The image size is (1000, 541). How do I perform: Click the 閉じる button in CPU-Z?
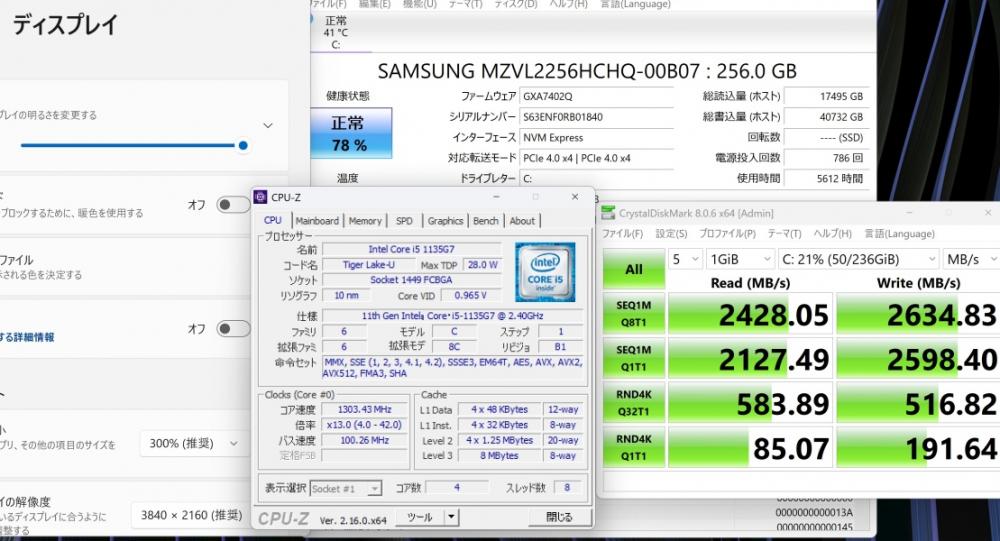559,517
